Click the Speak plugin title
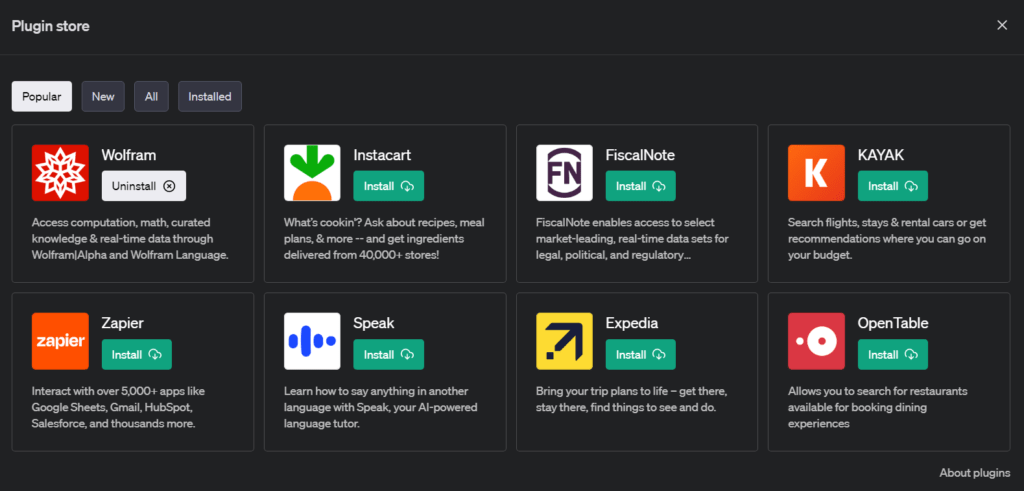 [x=374, y=323]
